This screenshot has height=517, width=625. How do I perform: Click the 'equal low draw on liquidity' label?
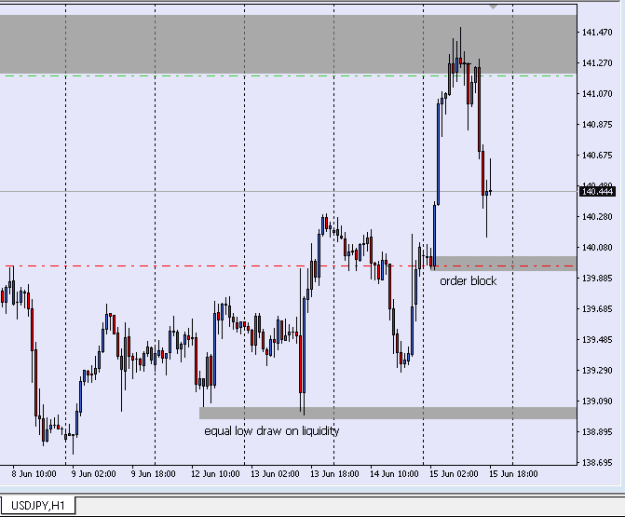coord(271,431)
